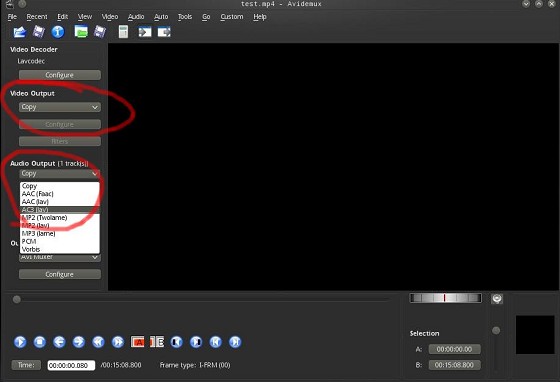Click the Save Video floppy icon
Screen dimensions: 560x382
tap(39, 32)
